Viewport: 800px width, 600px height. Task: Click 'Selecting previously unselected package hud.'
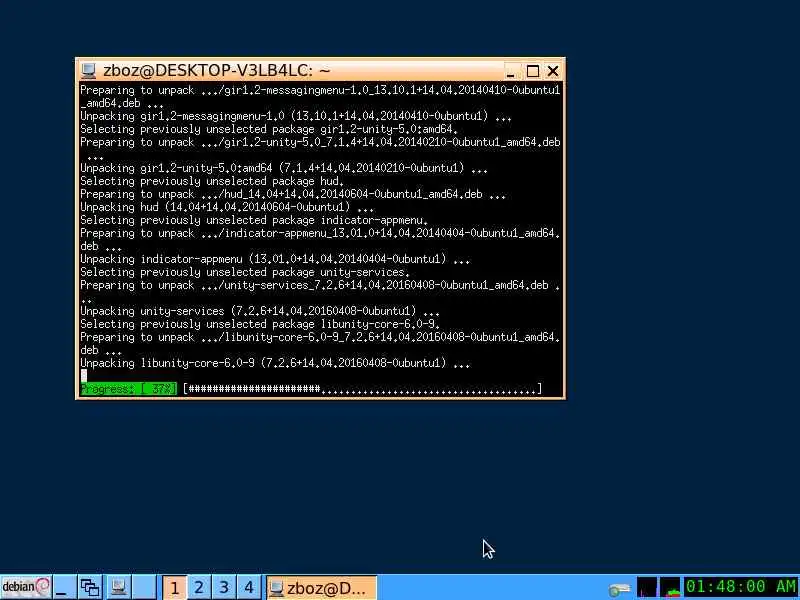[212, 181]
